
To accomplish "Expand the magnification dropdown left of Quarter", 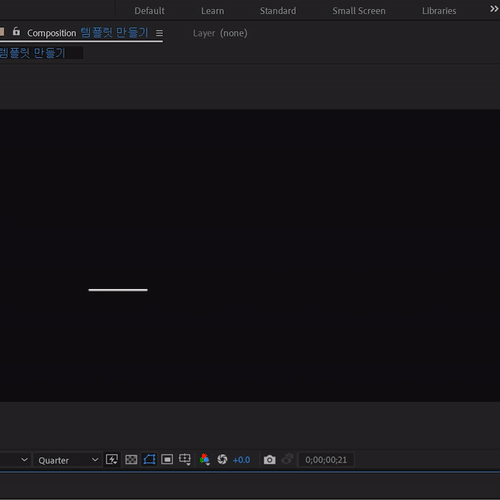I will 16,460.
